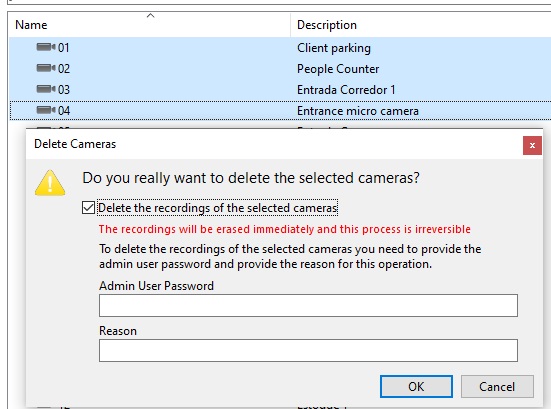Click the camera icon for camera 02
This screenshot has width=551, height=409.
coord(46,68)
